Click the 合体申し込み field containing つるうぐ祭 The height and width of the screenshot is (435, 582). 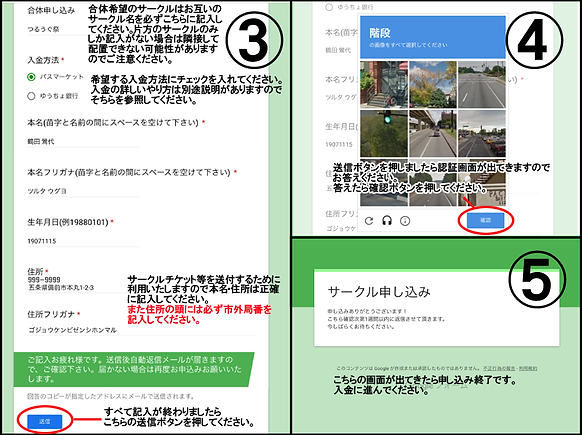[x=56, y=29]
